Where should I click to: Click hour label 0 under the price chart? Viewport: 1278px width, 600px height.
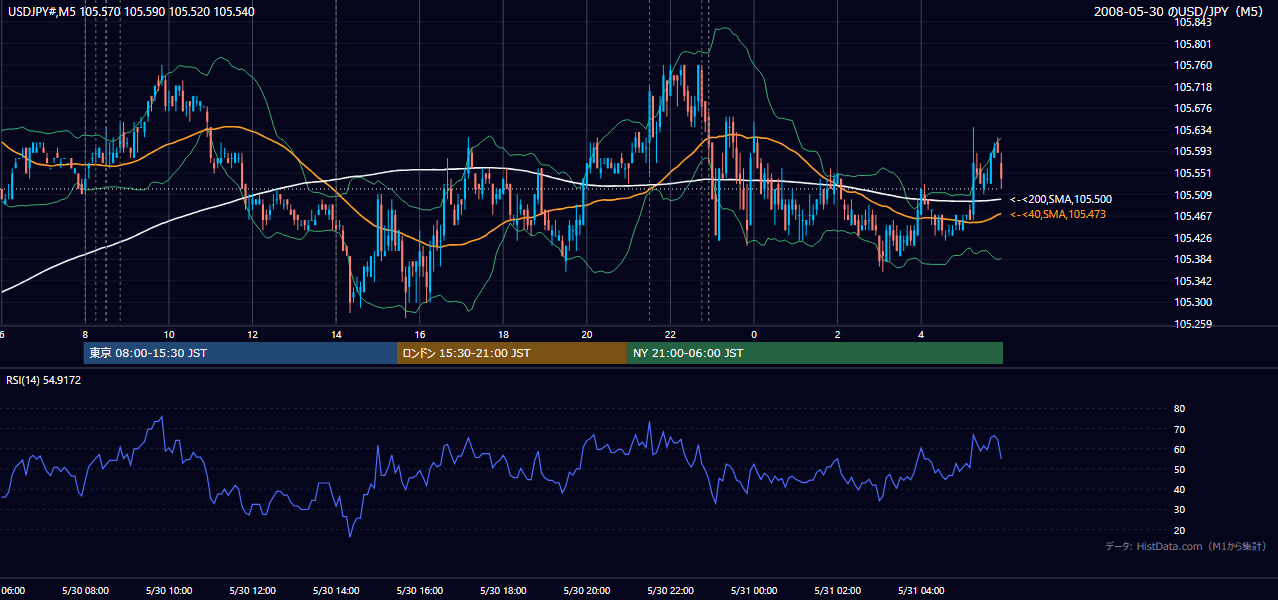[x=754, y=334]
